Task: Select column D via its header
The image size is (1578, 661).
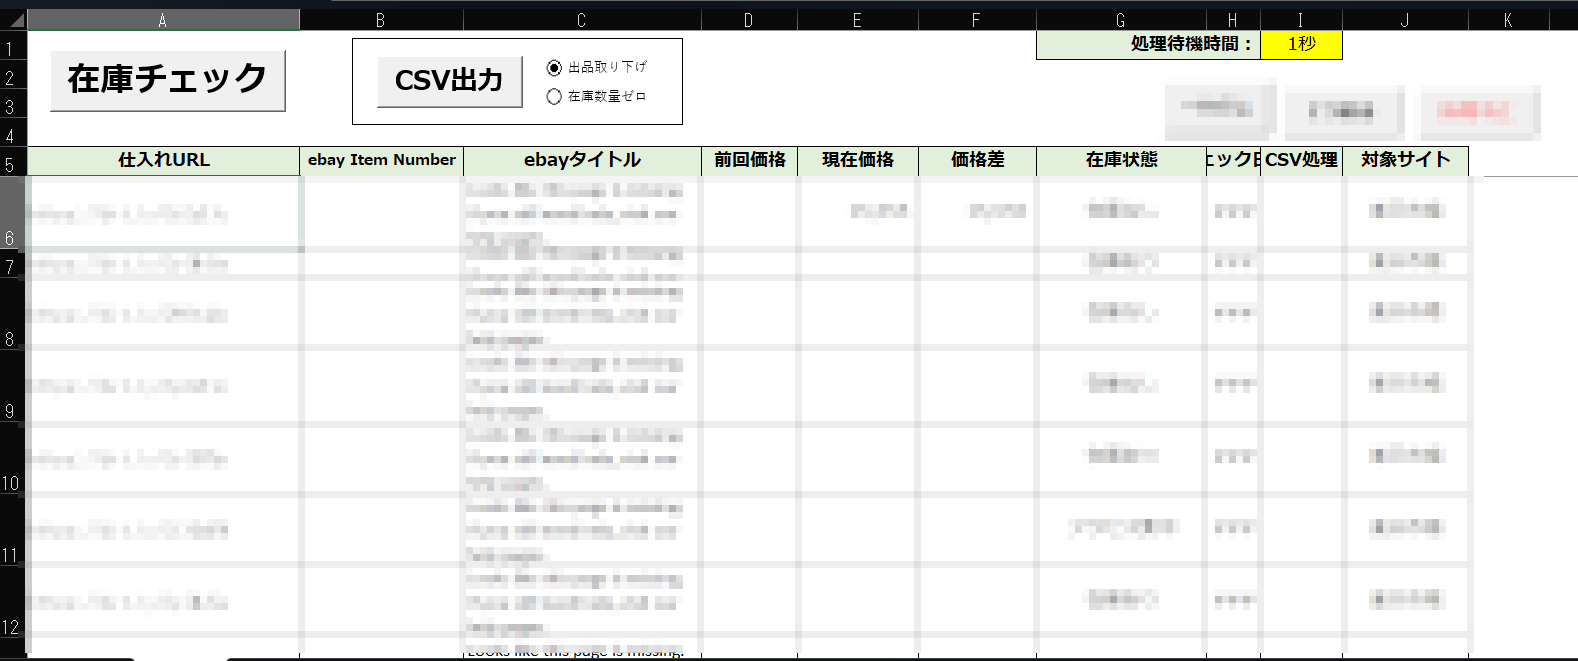Action: 749,20
